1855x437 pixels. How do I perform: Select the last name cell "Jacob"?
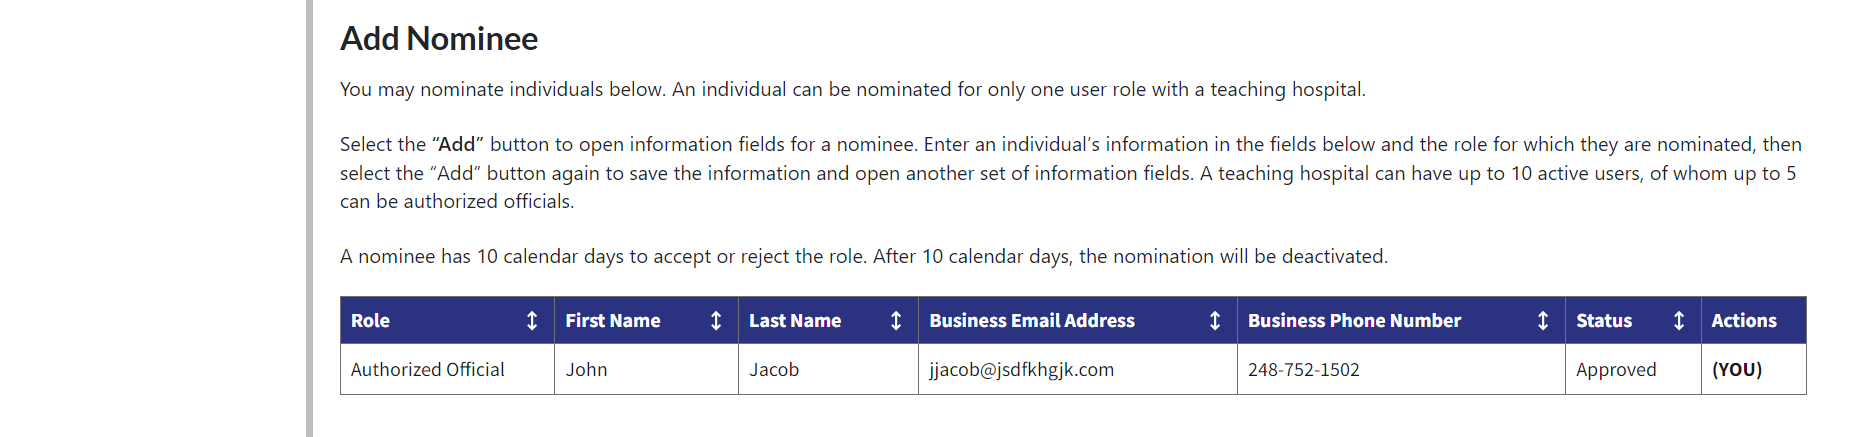click(774, 370)
